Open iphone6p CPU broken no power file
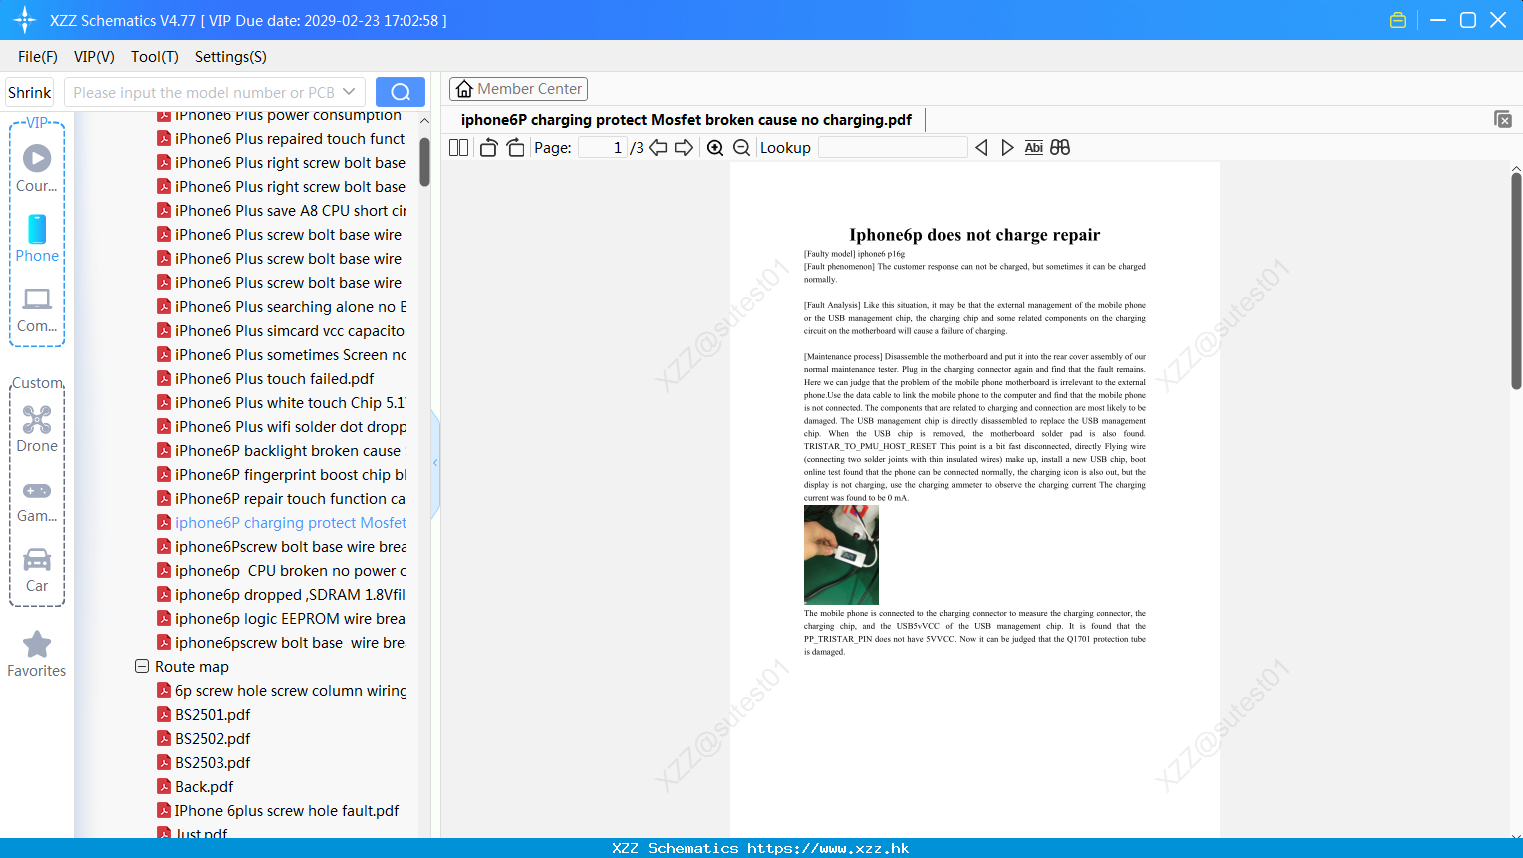 coord(281,571)
